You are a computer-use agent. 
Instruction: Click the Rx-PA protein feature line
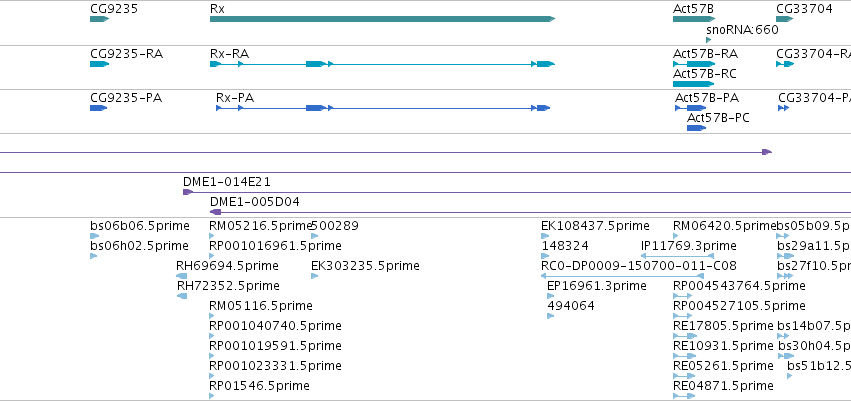click(383, 108)
